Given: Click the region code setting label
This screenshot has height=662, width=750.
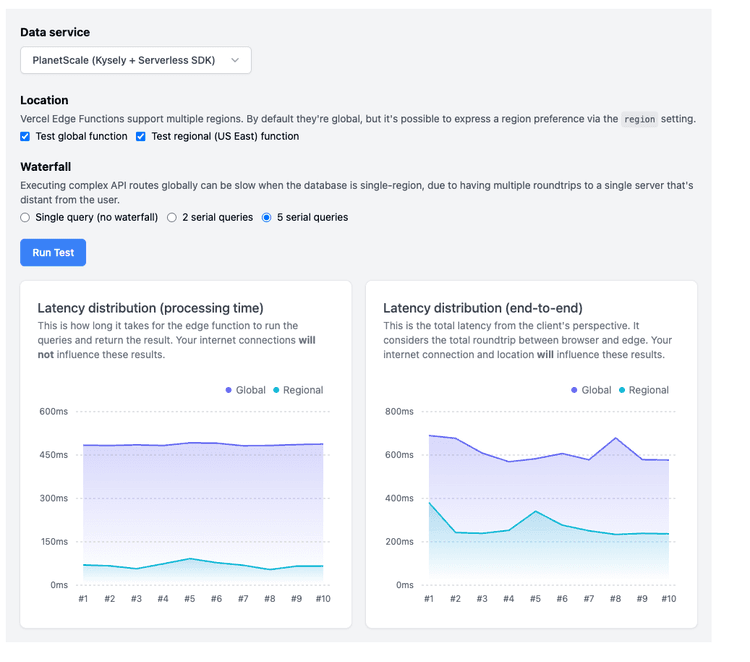Looking at the screenshot, I should pos(639,119).
